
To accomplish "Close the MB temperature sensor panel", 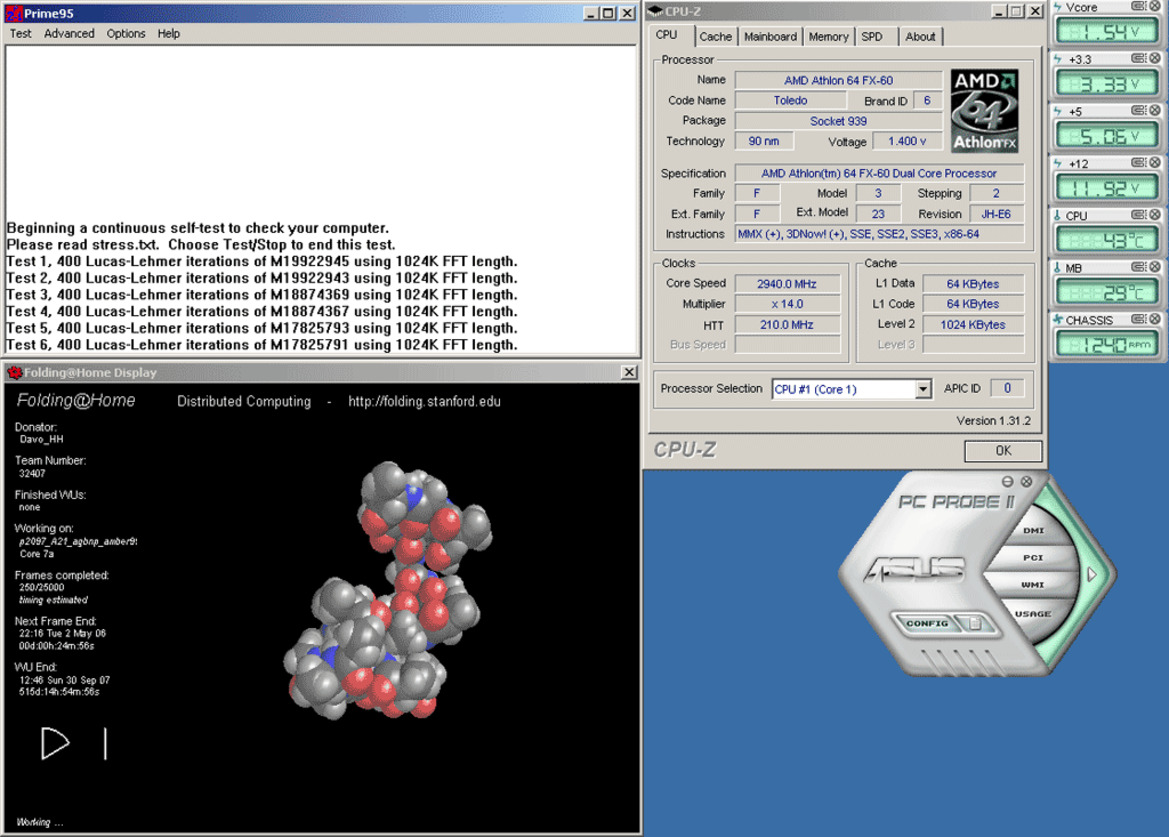I will click(x=1154, y=267).
